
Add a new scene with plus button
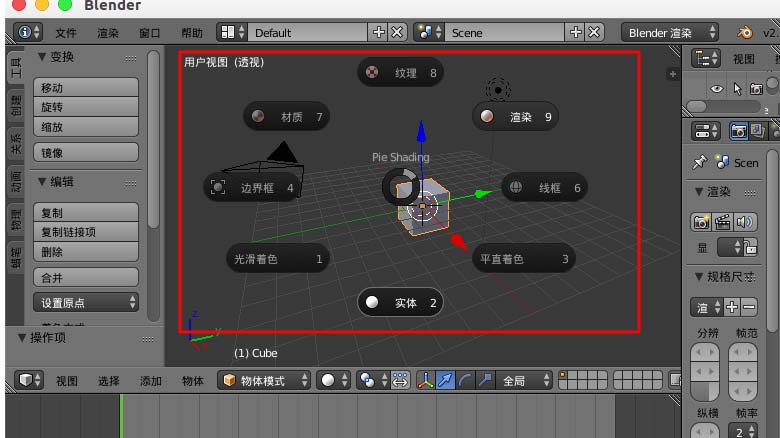coord(576,32)
